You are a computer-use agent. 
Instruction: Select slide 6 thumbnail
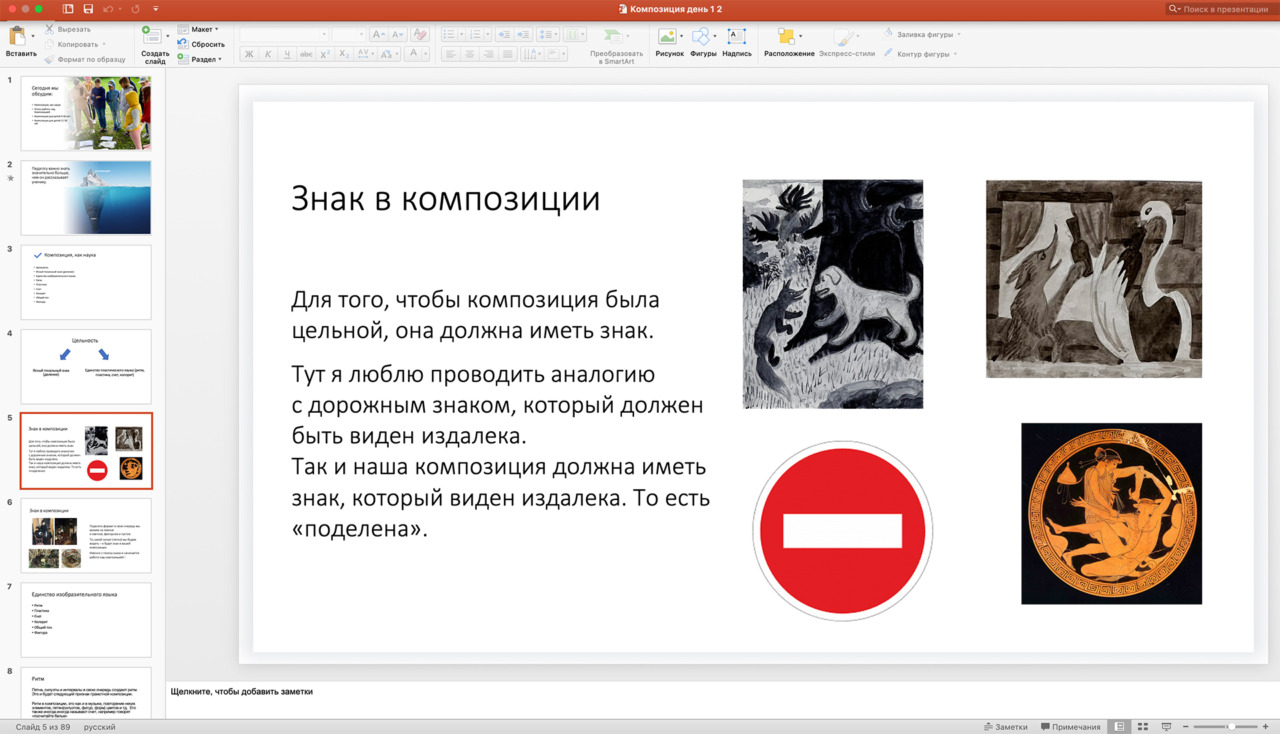[x=86, y=535]
